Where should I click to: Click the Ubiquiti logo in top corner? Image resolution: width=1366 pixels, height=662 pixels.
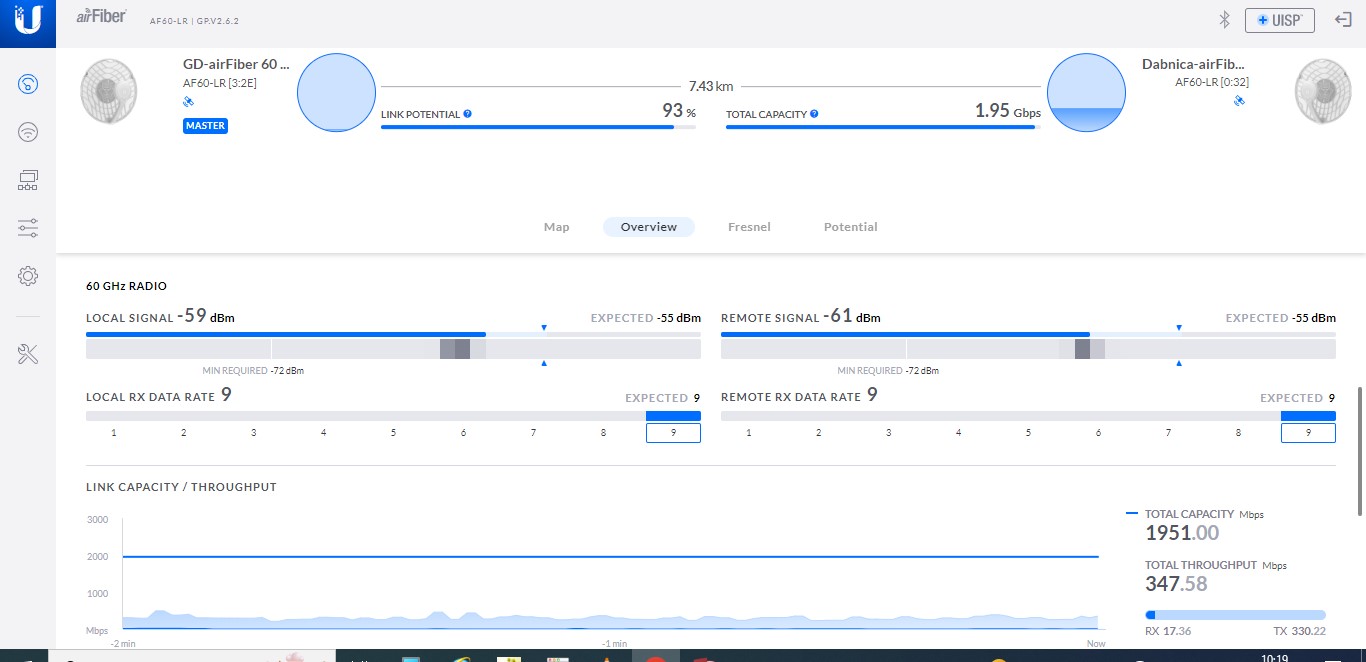click(x=28, y=22)
